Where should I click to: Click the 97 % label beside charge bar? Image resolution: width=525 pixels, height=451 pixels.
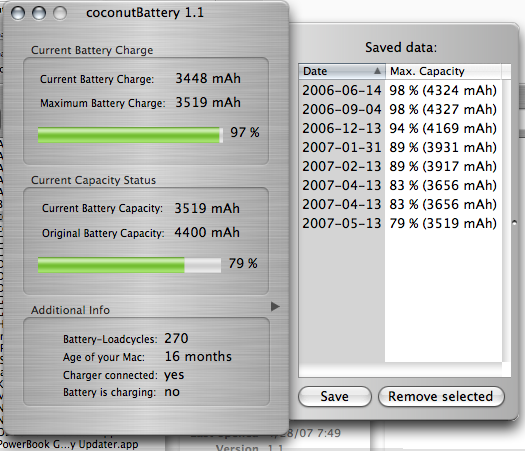click(245, 132)
